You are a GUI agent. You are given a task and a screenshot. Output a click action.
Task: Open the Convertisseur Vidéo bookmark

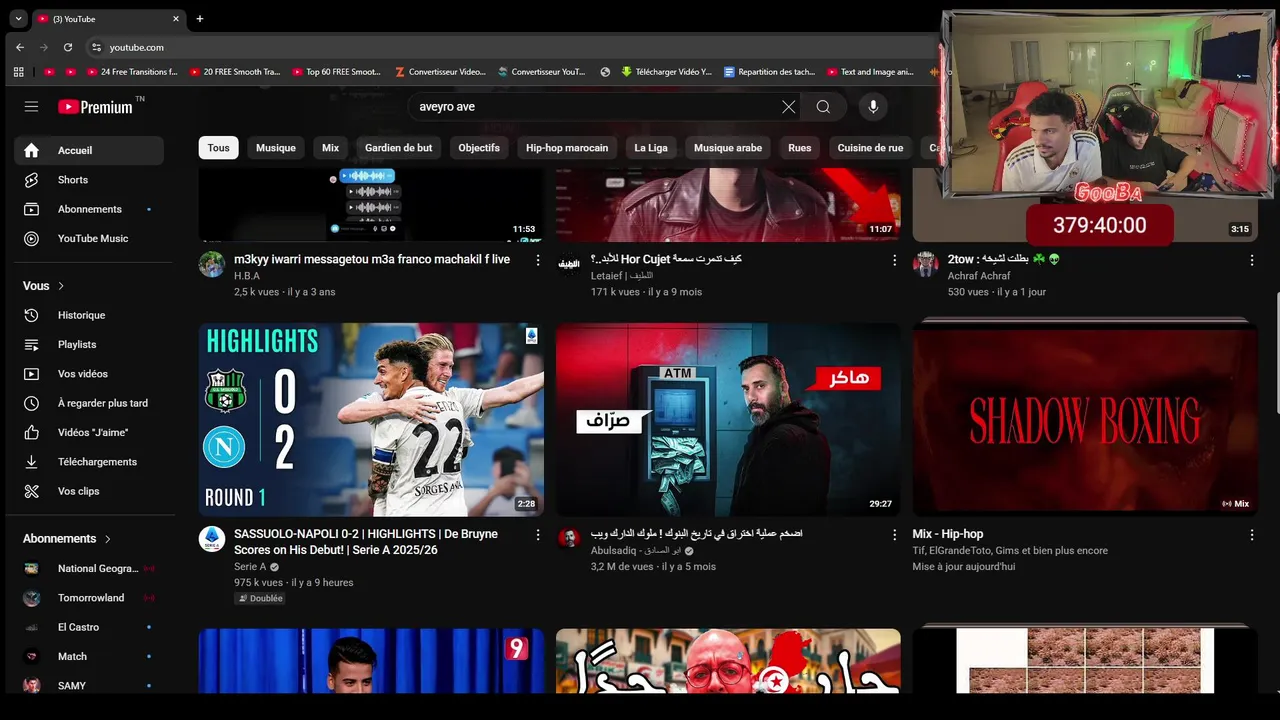[x=440, y=72]
